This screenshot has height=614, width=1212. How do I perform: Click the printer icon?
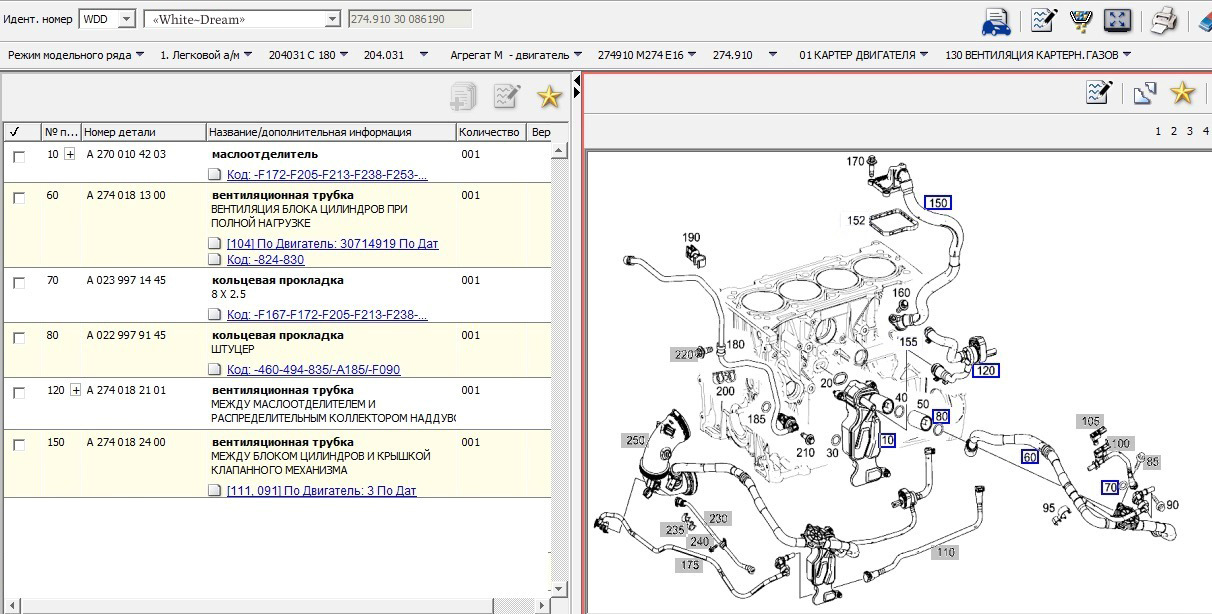point(1162,20)
